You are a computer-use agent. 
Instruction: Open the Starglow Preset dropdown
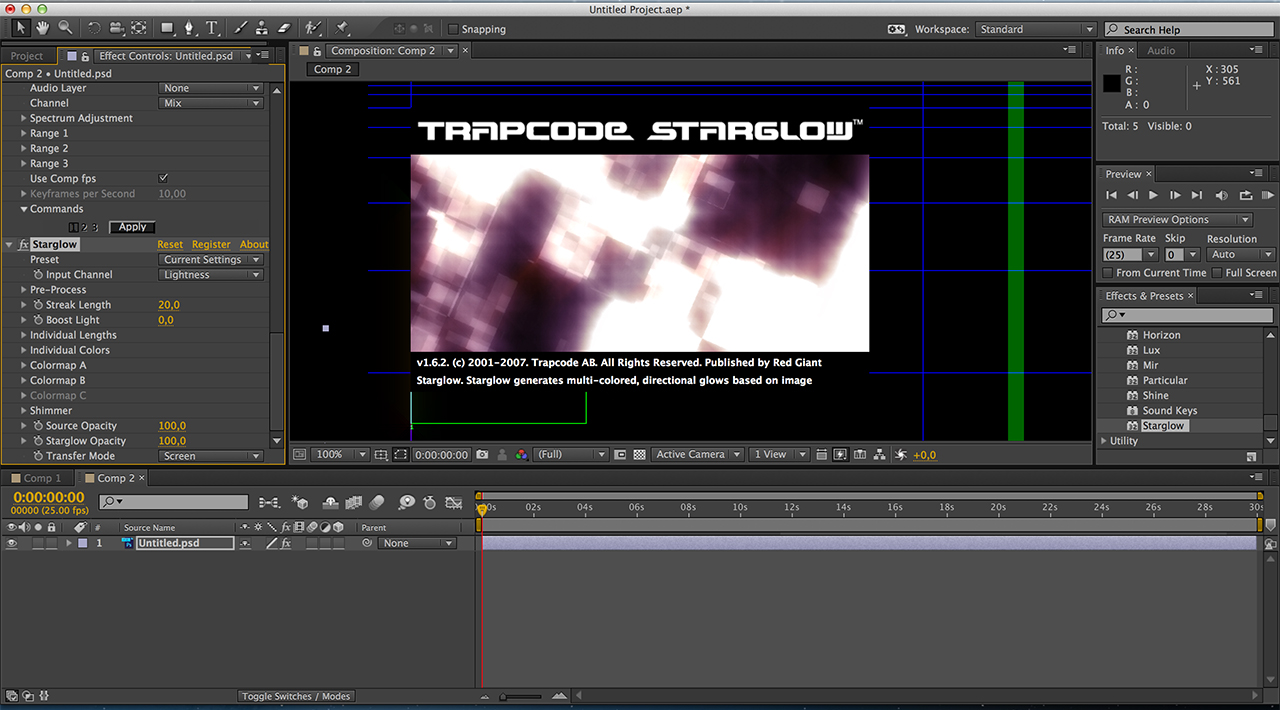211,260
